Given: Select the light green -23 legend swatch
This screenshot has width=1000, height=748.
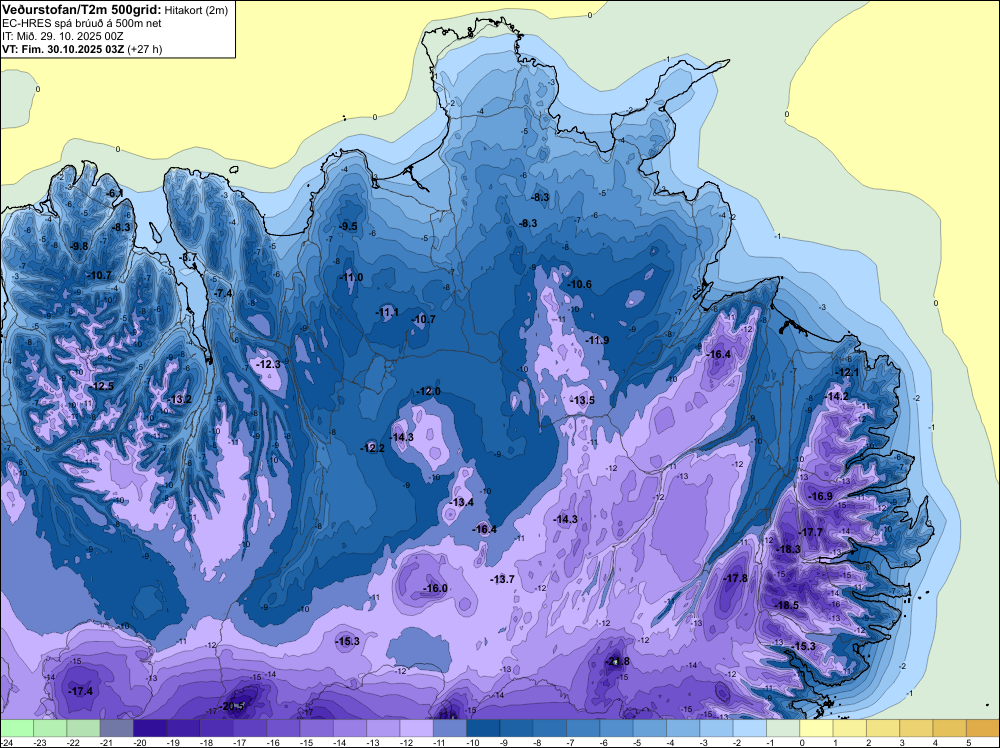Looking at the screenshot, I should pyautogui.click(x=50, y=728).
